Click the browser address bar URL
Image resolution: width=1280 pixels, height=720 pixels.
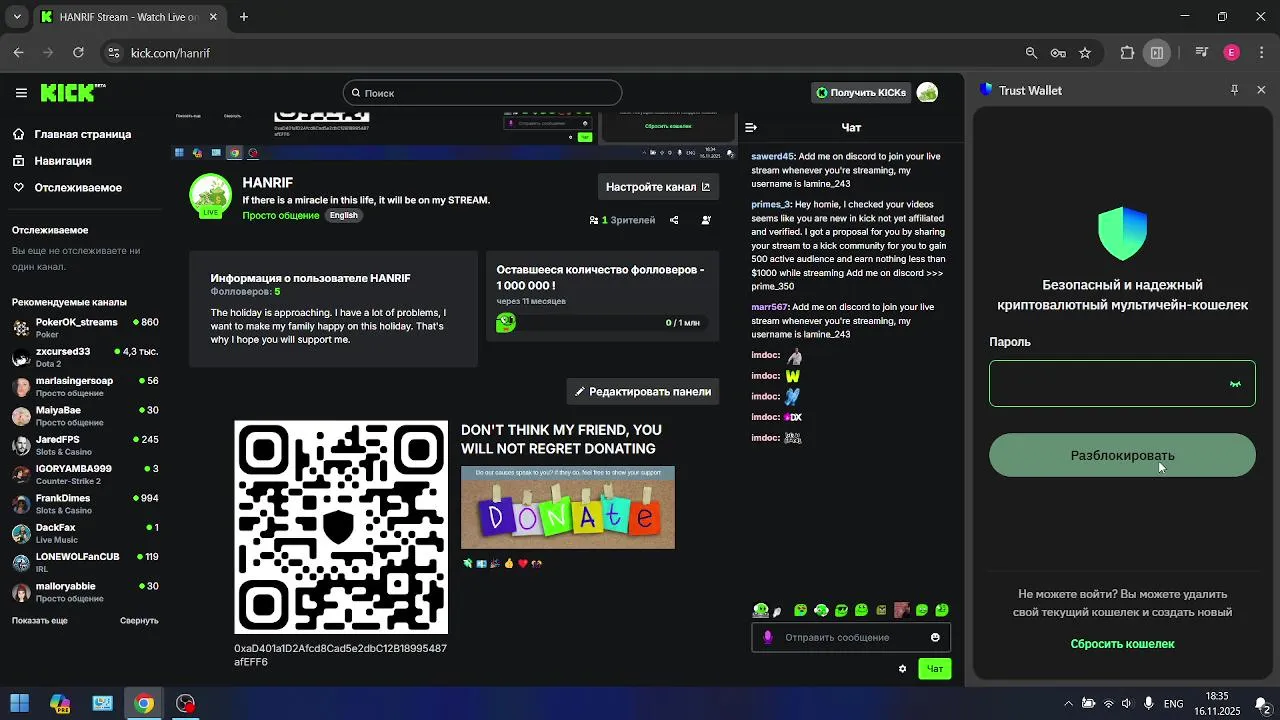tap(170, 53)
